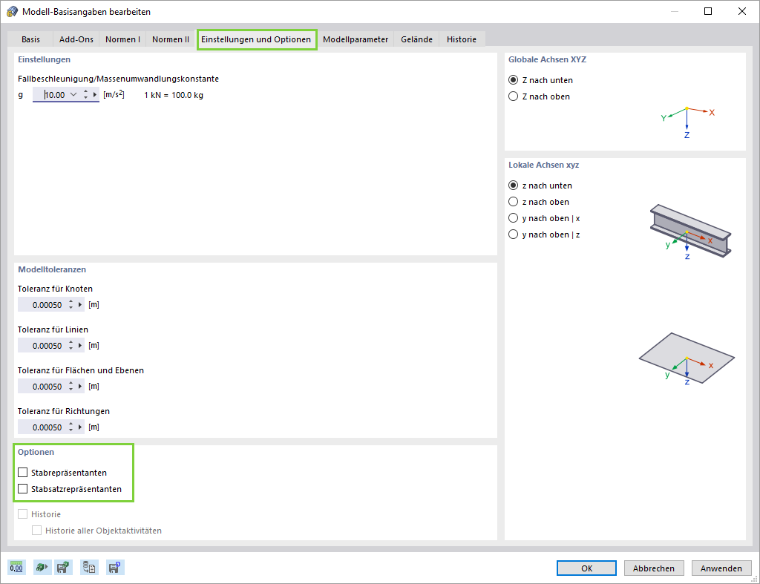Open the Normen I tab
Viewport: 760px width, 584px height.
(x=123, y=39)
